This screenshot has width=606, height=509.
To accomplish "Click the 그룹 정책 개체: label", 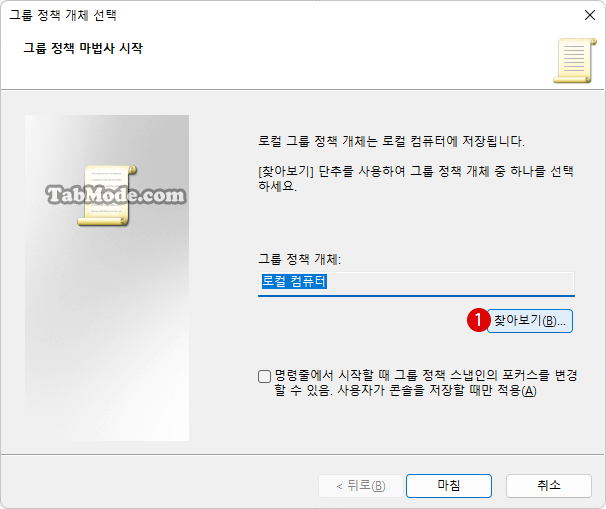I will pos(300,259).
